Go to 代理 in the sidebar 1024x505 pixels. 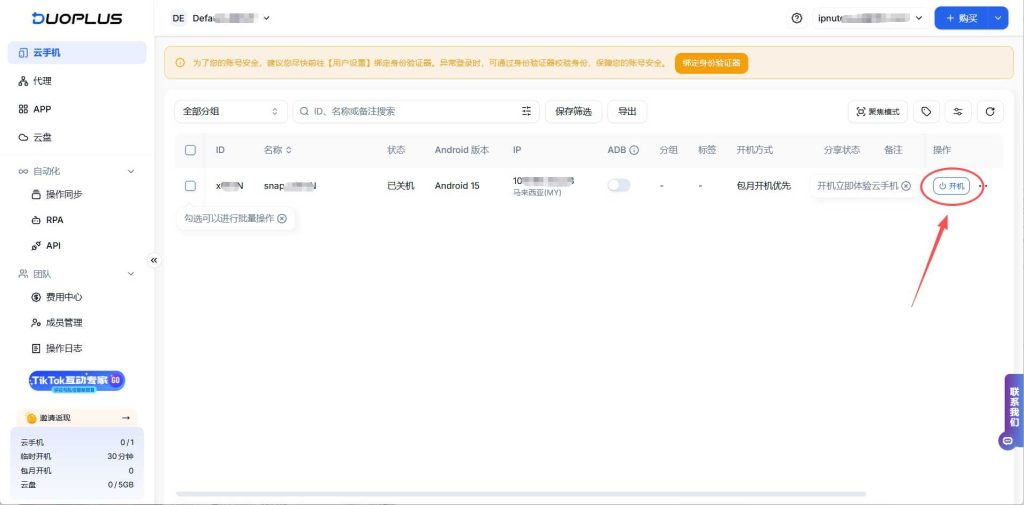42,81
